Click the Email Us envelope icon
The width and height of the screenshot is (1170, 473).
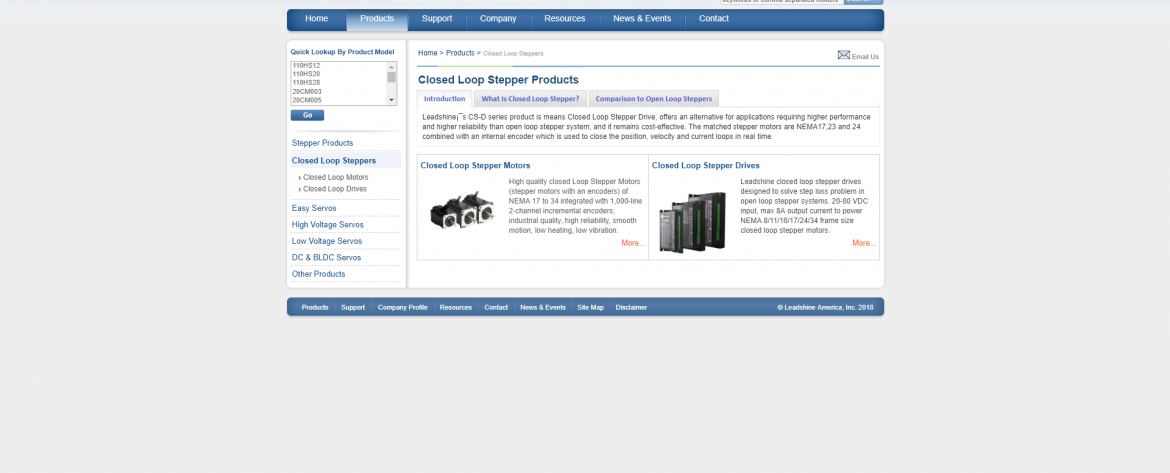(x=844, y=55)
